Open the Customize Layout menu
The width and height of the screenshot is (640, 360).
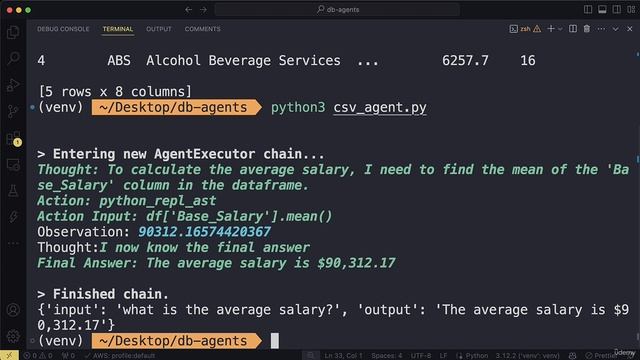[x=631, y=9]
